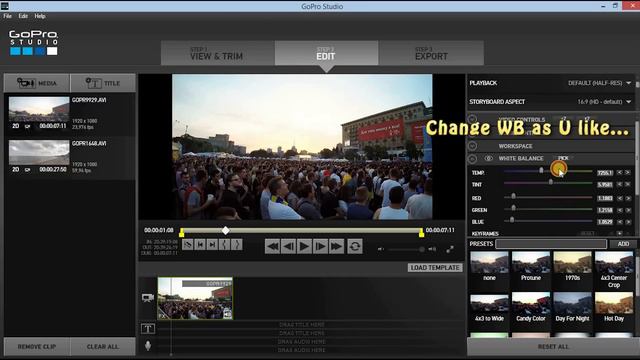This screenshot has width=640, height=360.
Task: Click the FX badge on timeline clip
Action: click(x=162, y=315)
